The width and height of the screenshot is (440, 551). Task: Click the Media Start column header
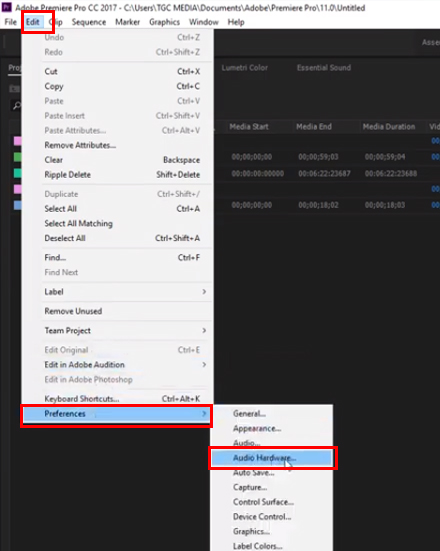tap(249, 127)
